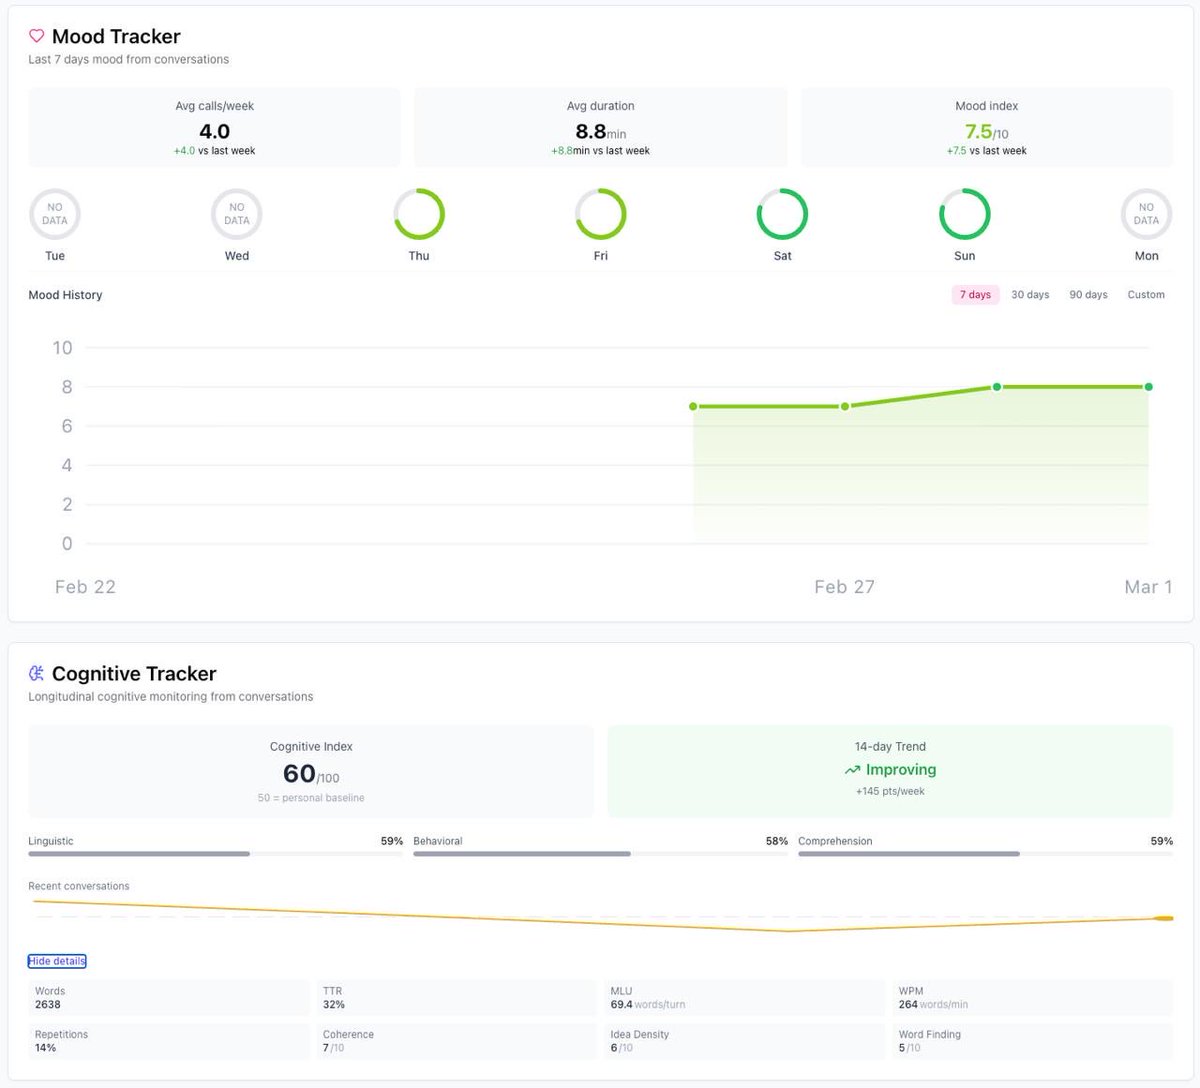The image size is (1200, 1088).
Task: Open the Avg duration card
Action: click(600, 127)
